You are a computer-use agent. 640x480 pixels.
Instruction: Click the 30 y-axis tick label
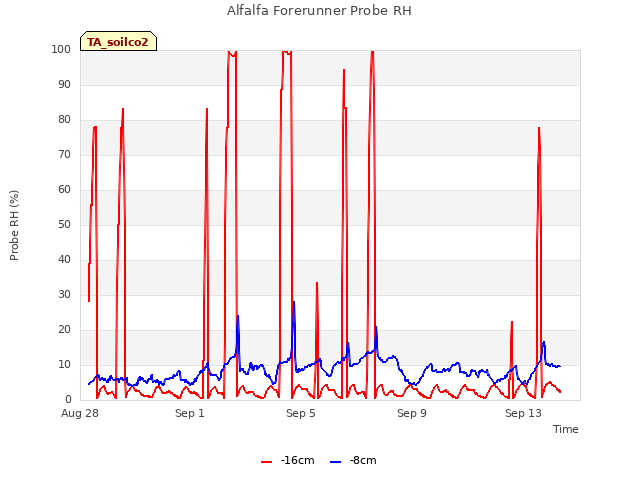pyautogui.click(x=64, y=295)
